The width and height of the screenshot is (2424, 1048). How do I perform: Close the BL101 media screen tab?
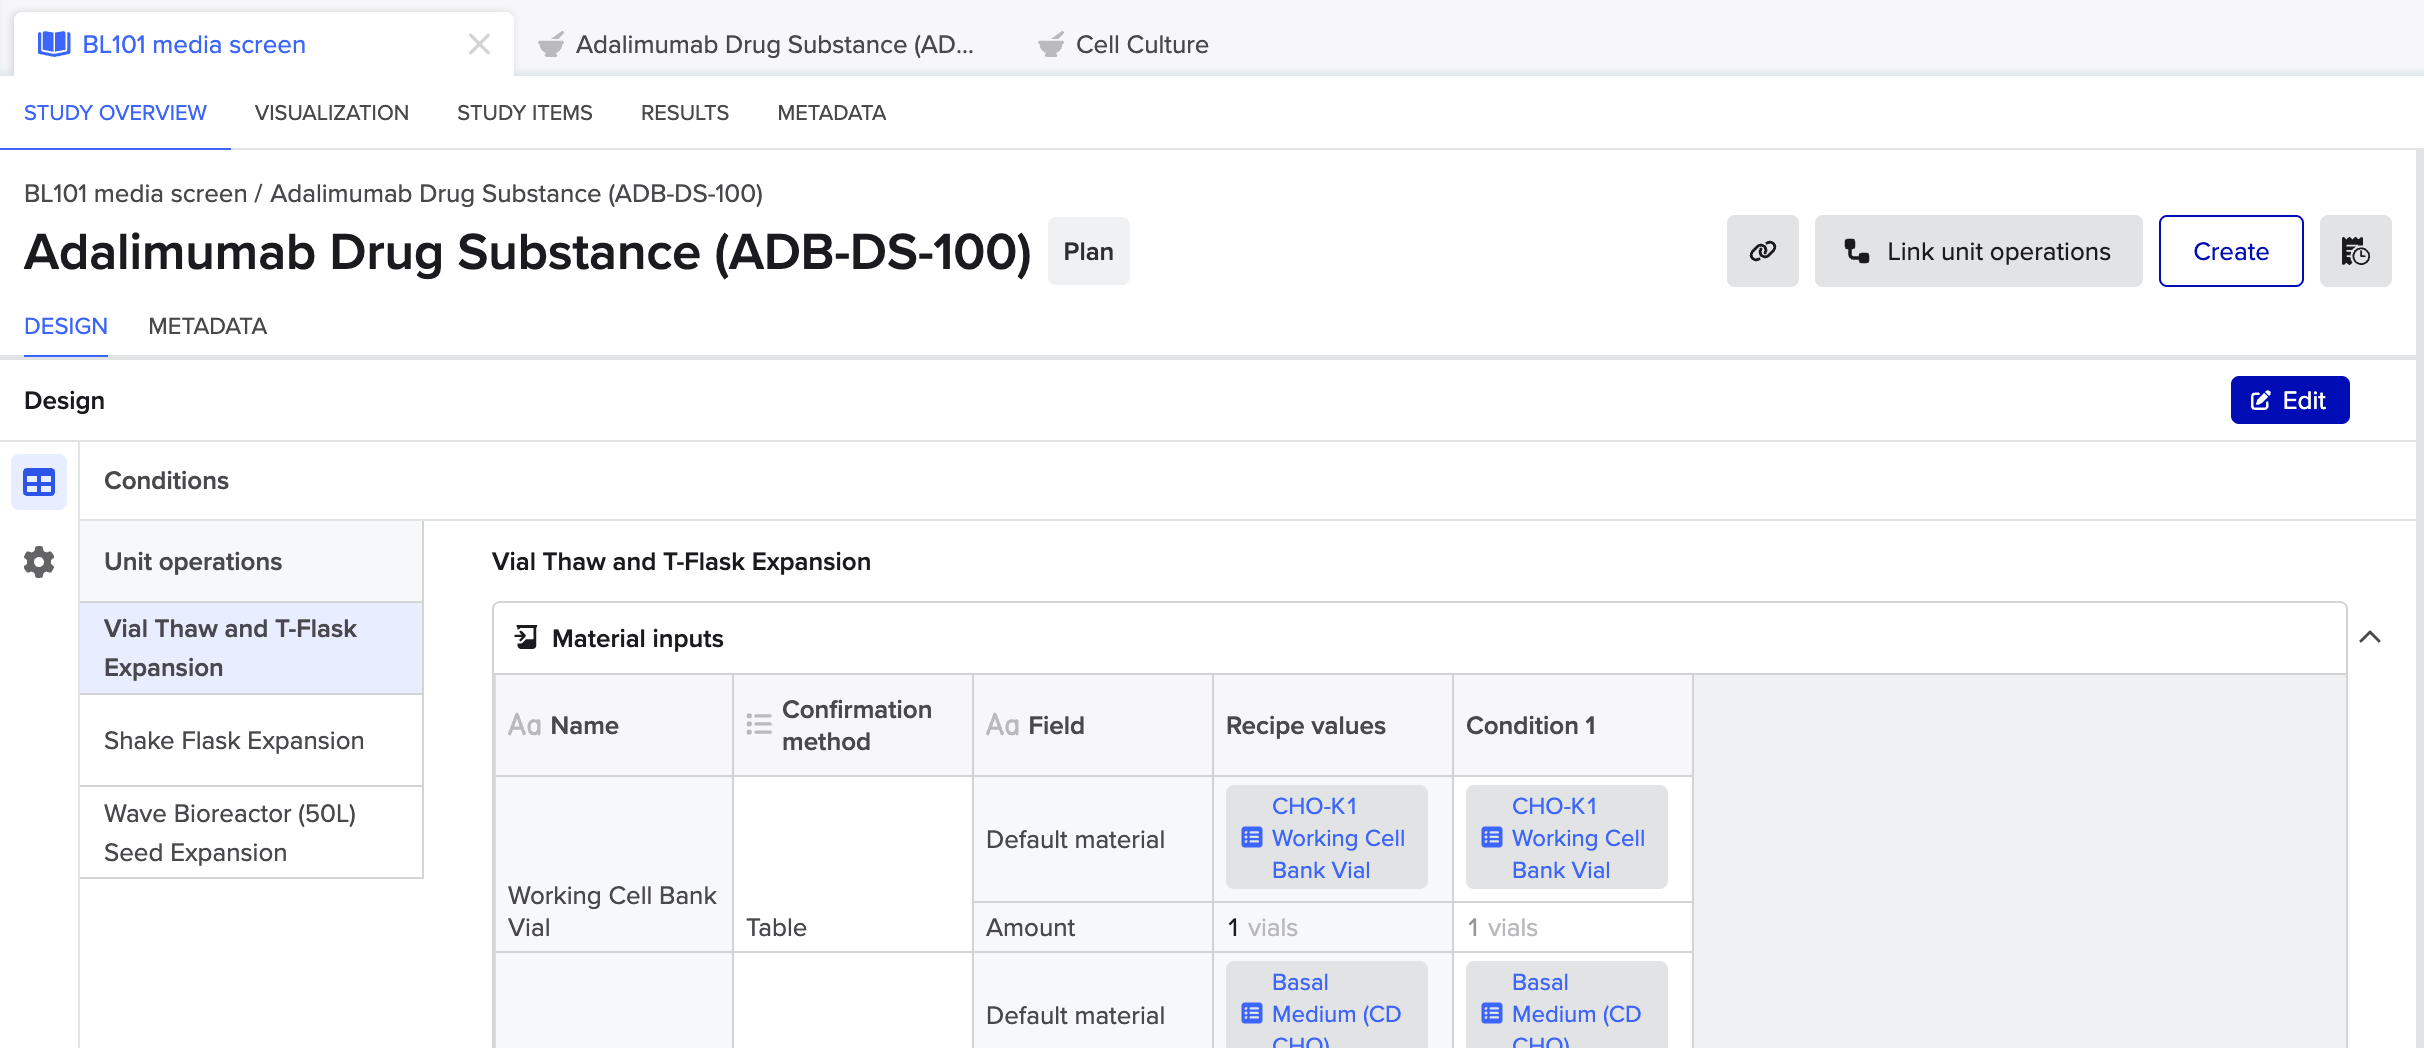479,44
